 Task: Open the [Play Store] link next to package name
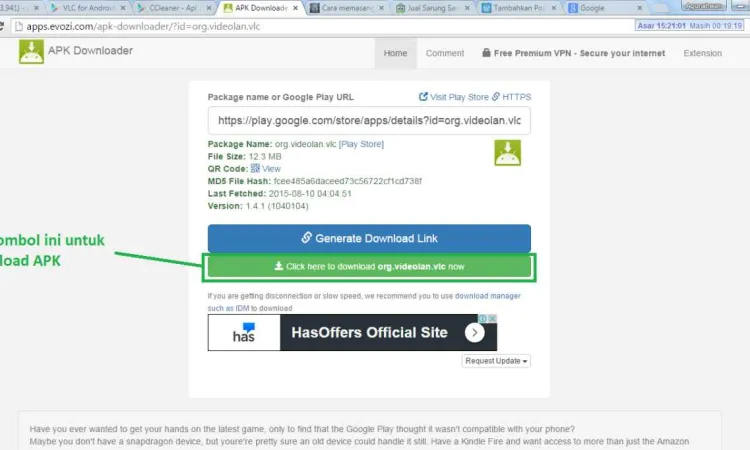(361, 144)
